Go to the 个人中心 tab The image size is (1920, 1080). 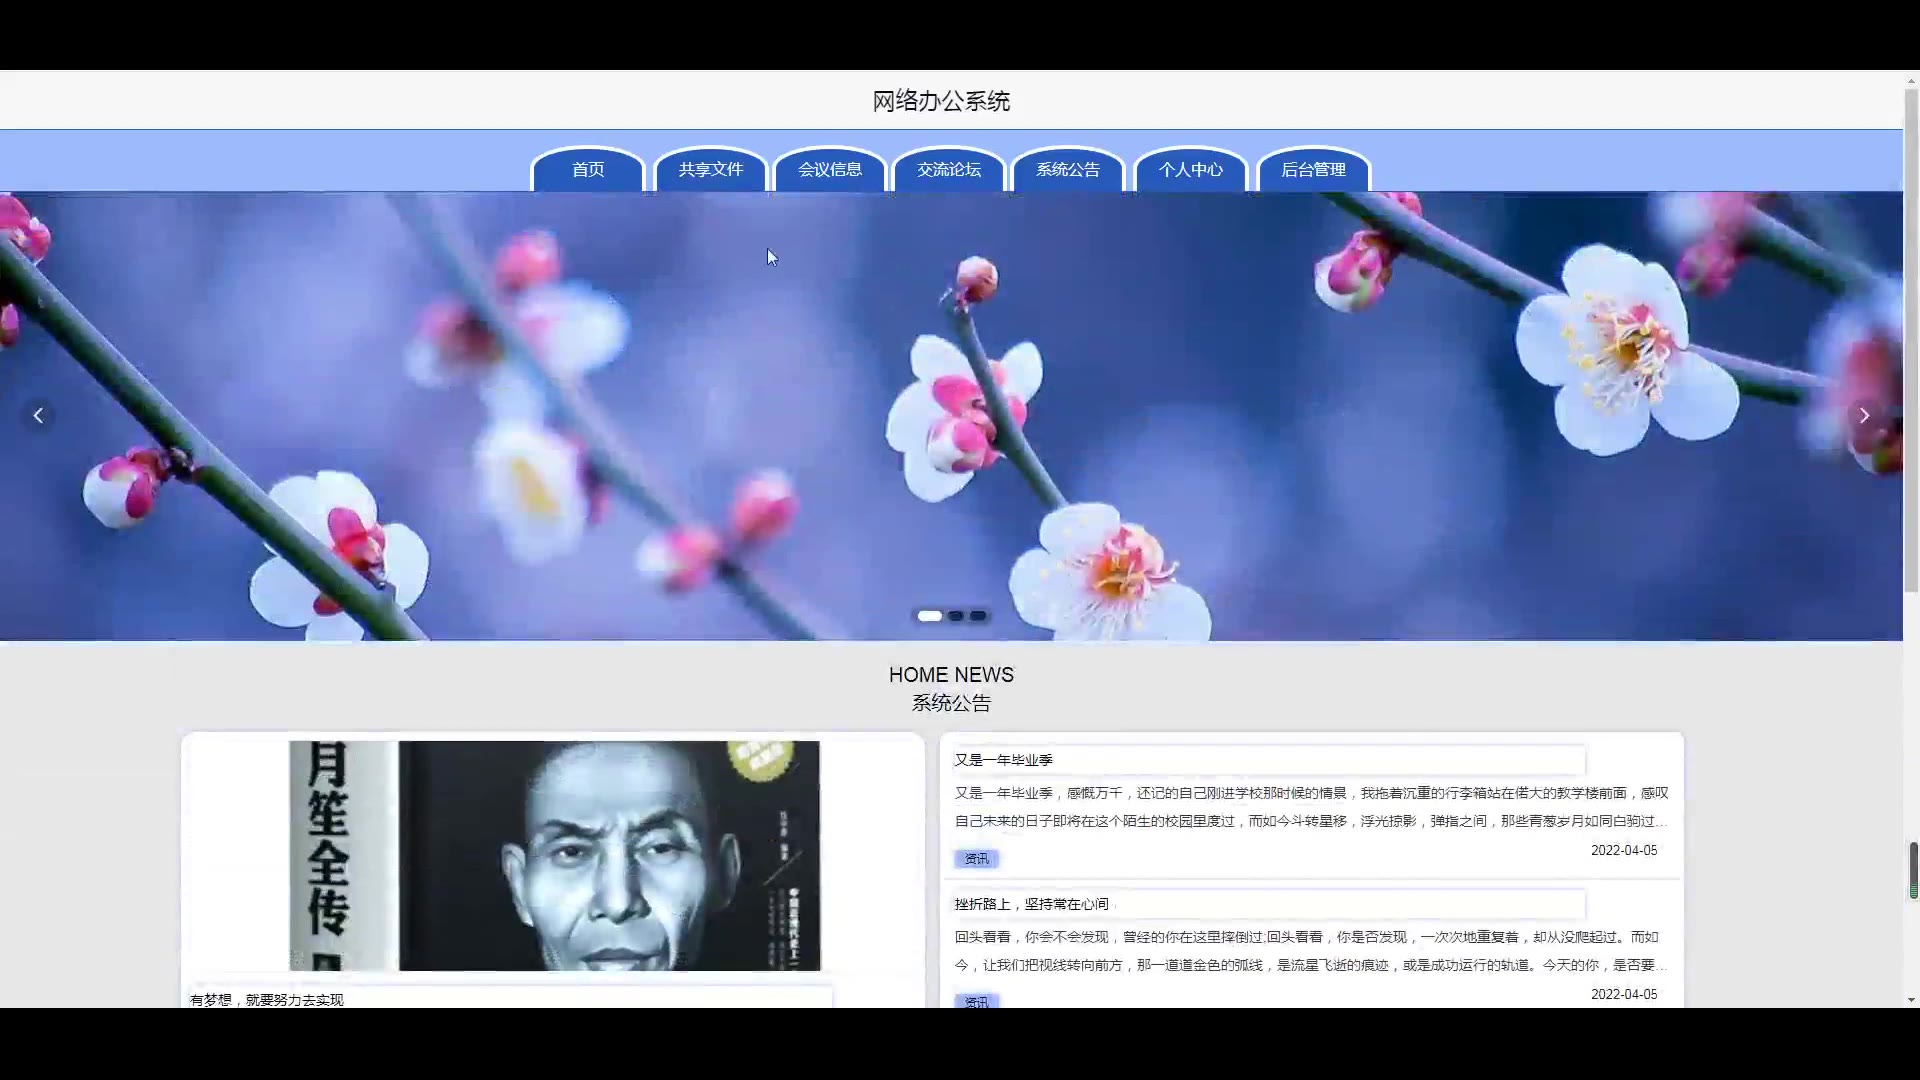coord(1190,170)
